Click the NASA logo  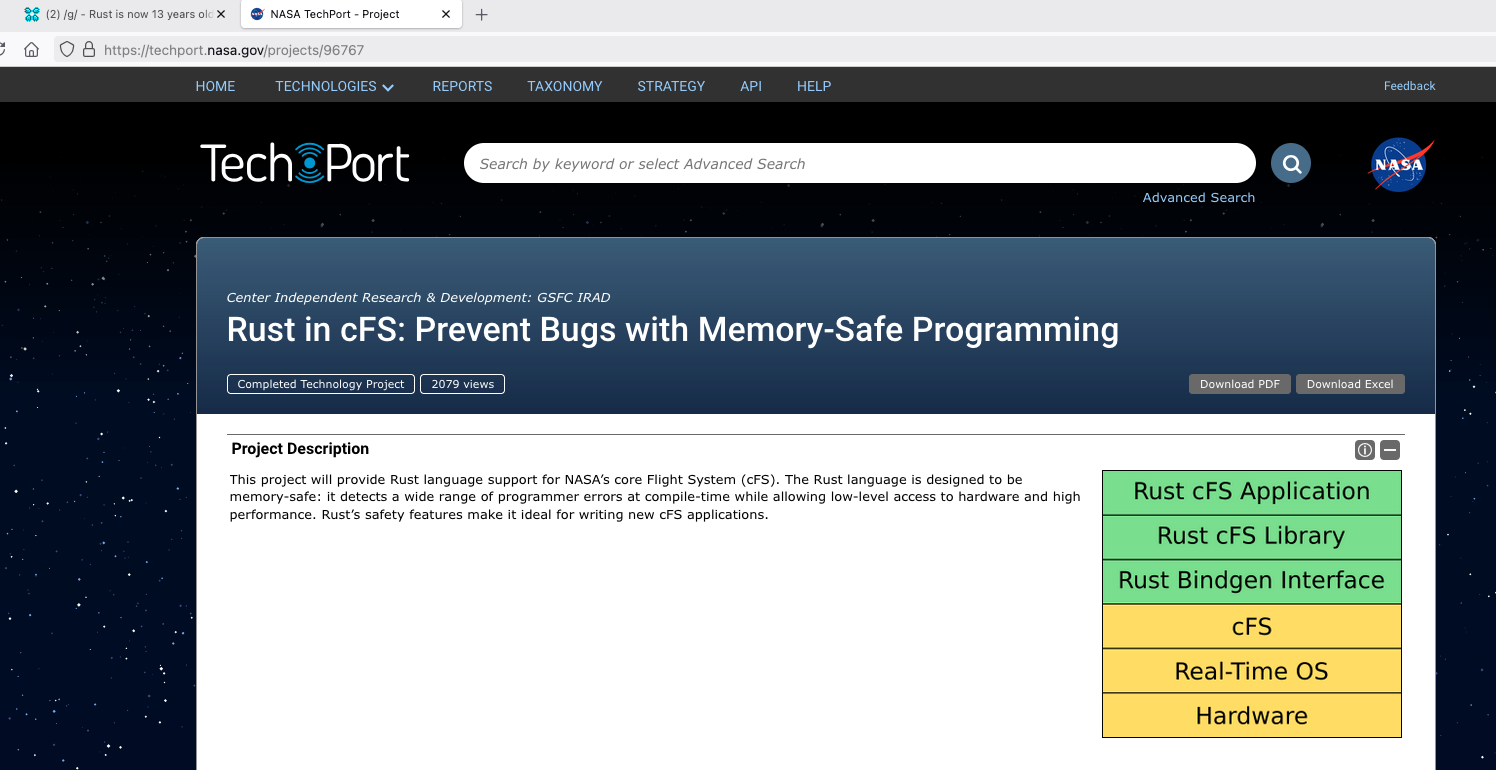tap(1400, 164)
